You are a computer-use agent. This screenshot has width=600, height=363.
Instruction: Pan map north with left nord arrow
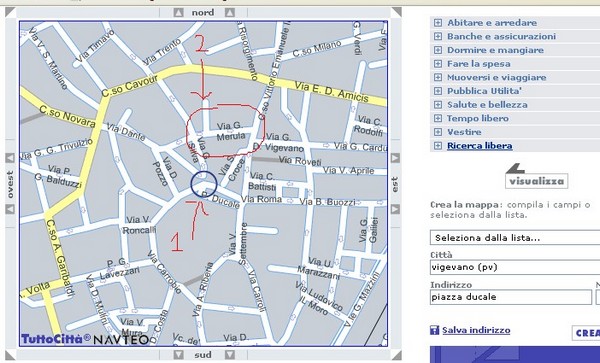pyautogui.click(x=178, y=13)
